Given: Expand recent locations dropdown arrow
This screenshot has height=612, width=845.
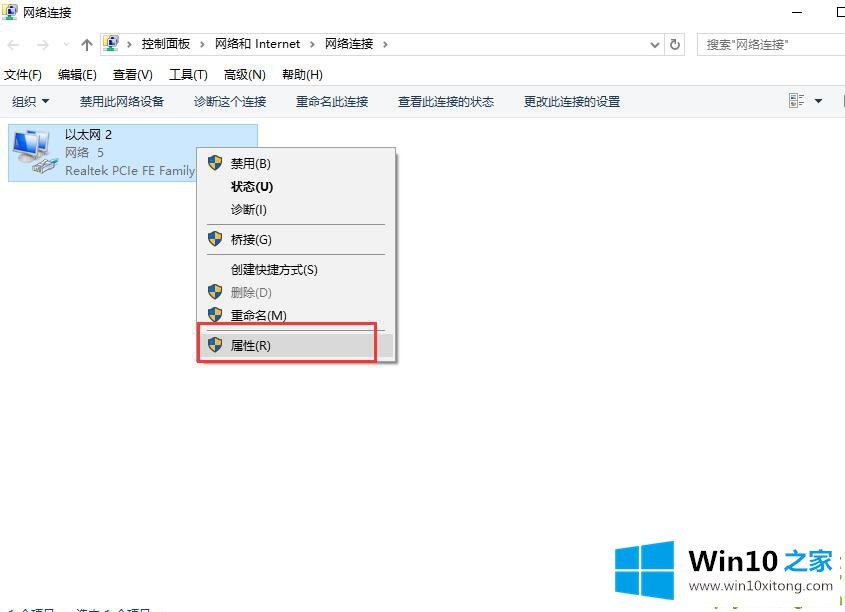Looking at the screenshot, I should (x=66, y=45).
